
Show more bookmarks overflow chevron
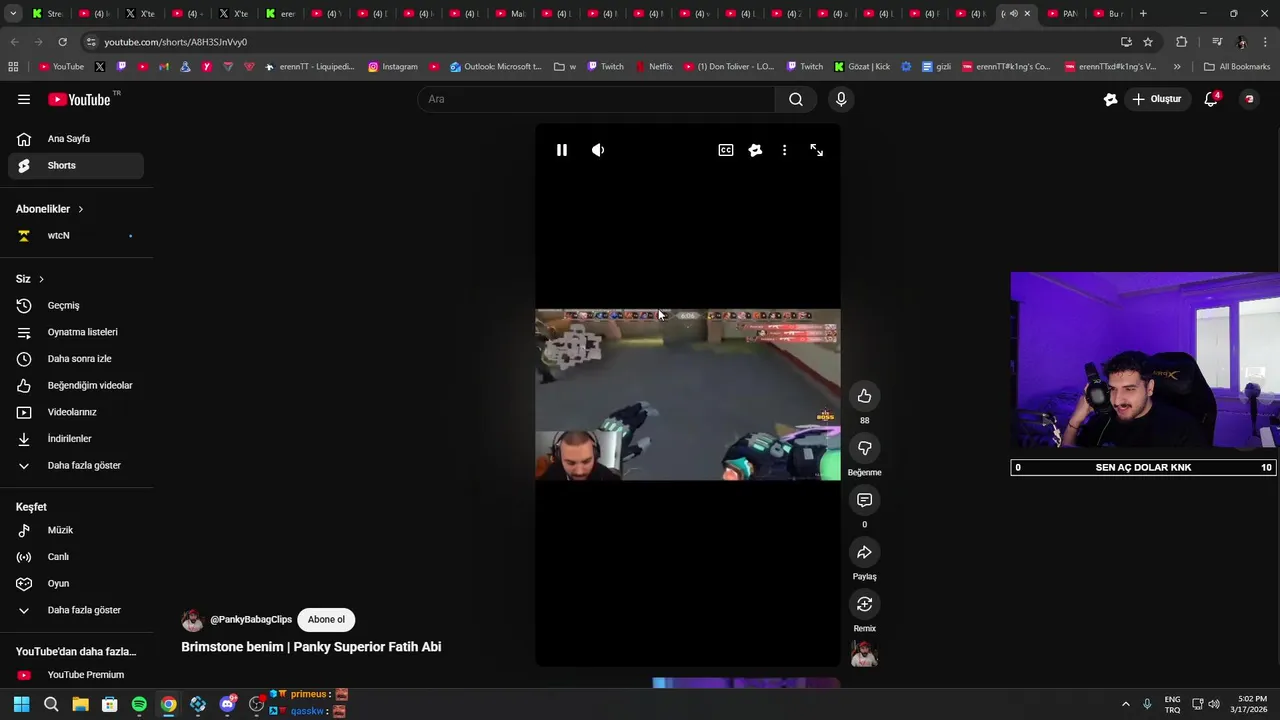pyautogui.click(x=1177, y=67)
